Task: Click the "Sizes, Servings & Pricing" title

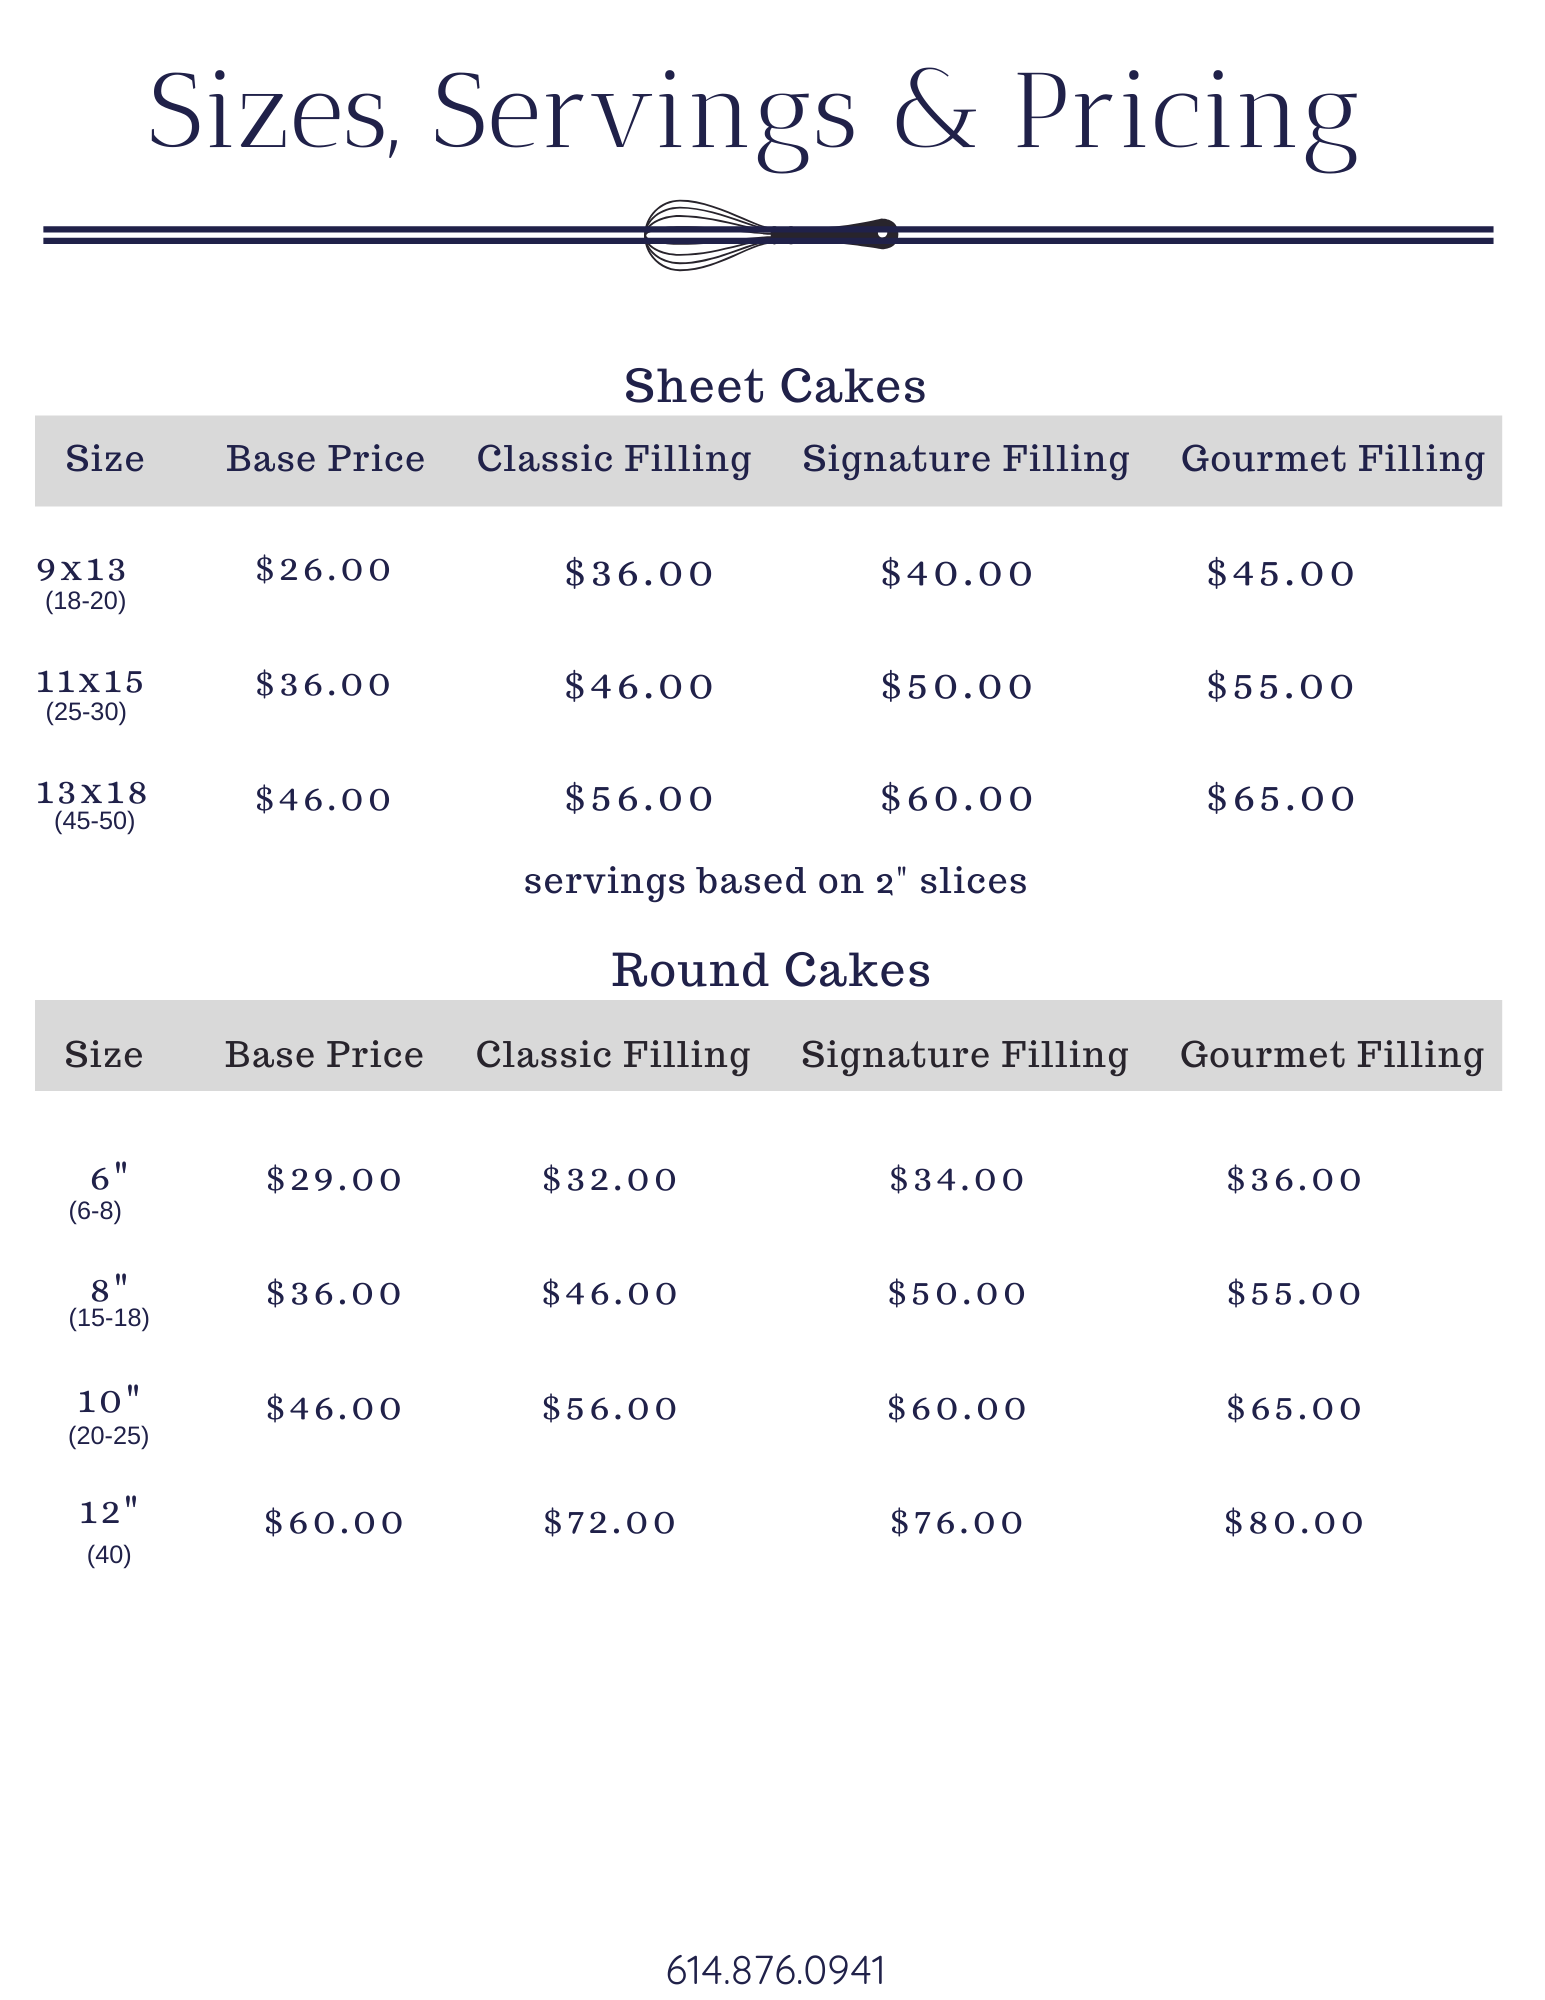Action: (x=753, y=111)
